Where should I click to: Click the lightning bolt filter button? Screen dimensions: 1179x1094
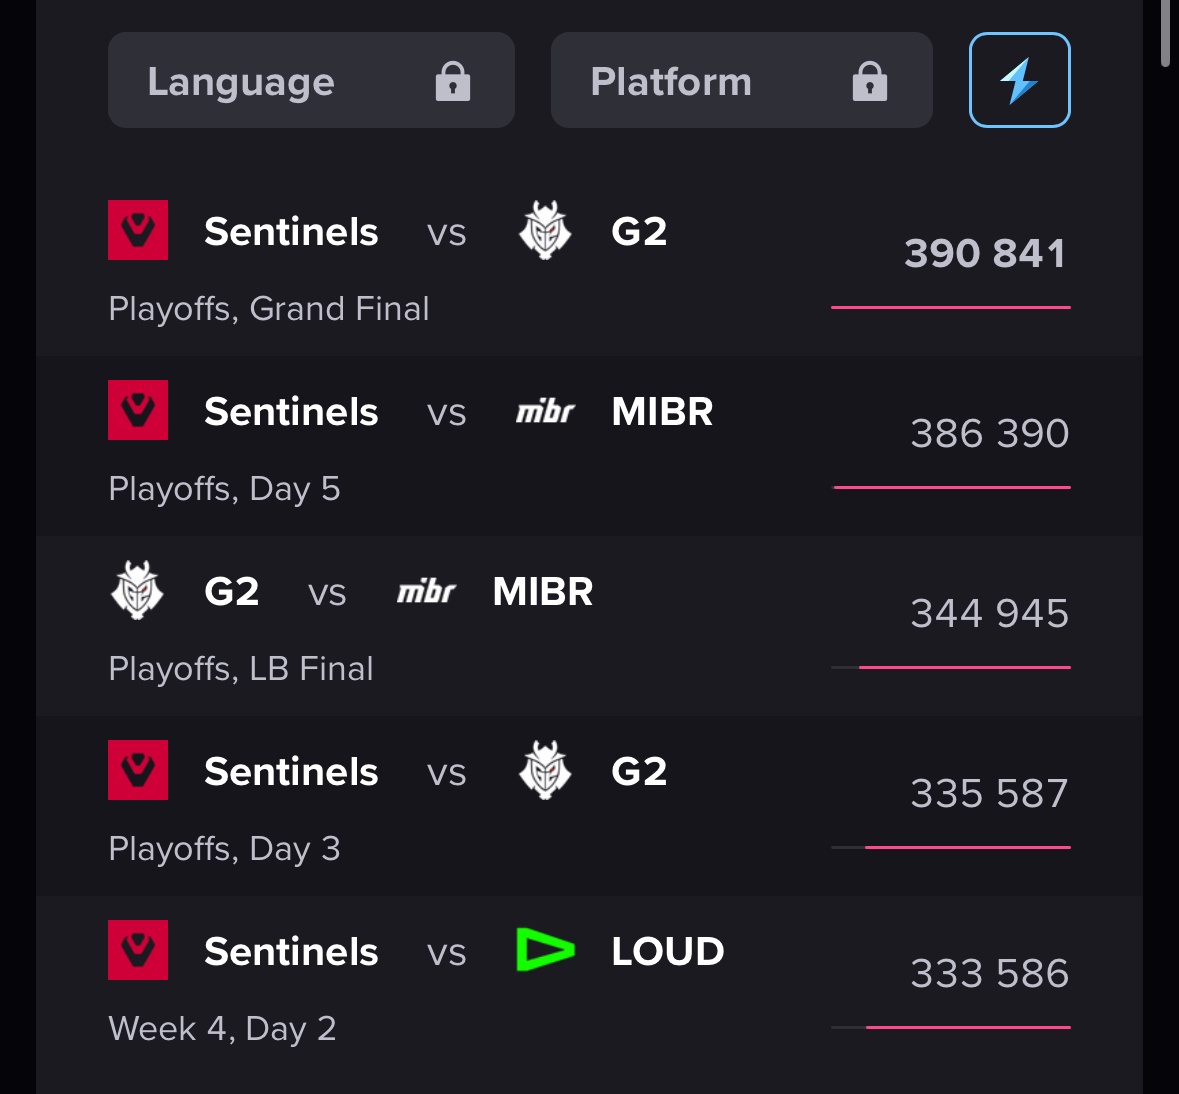[x=1019, y=80]
